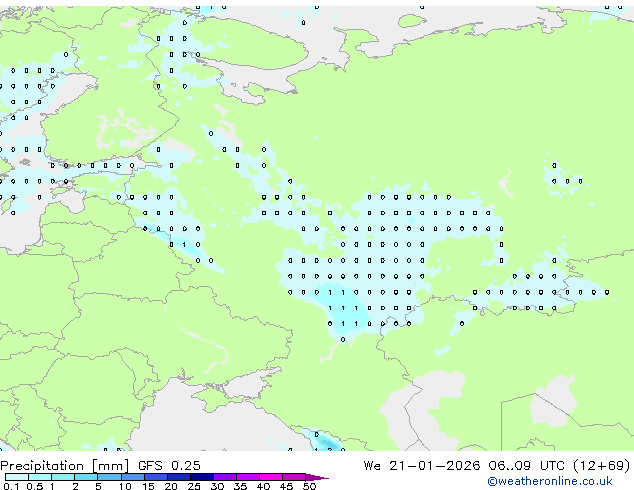This screenshot has width=634, height=490.
Task: Pick the 20–25 mm legend swatch
Action: coord(179,477)
